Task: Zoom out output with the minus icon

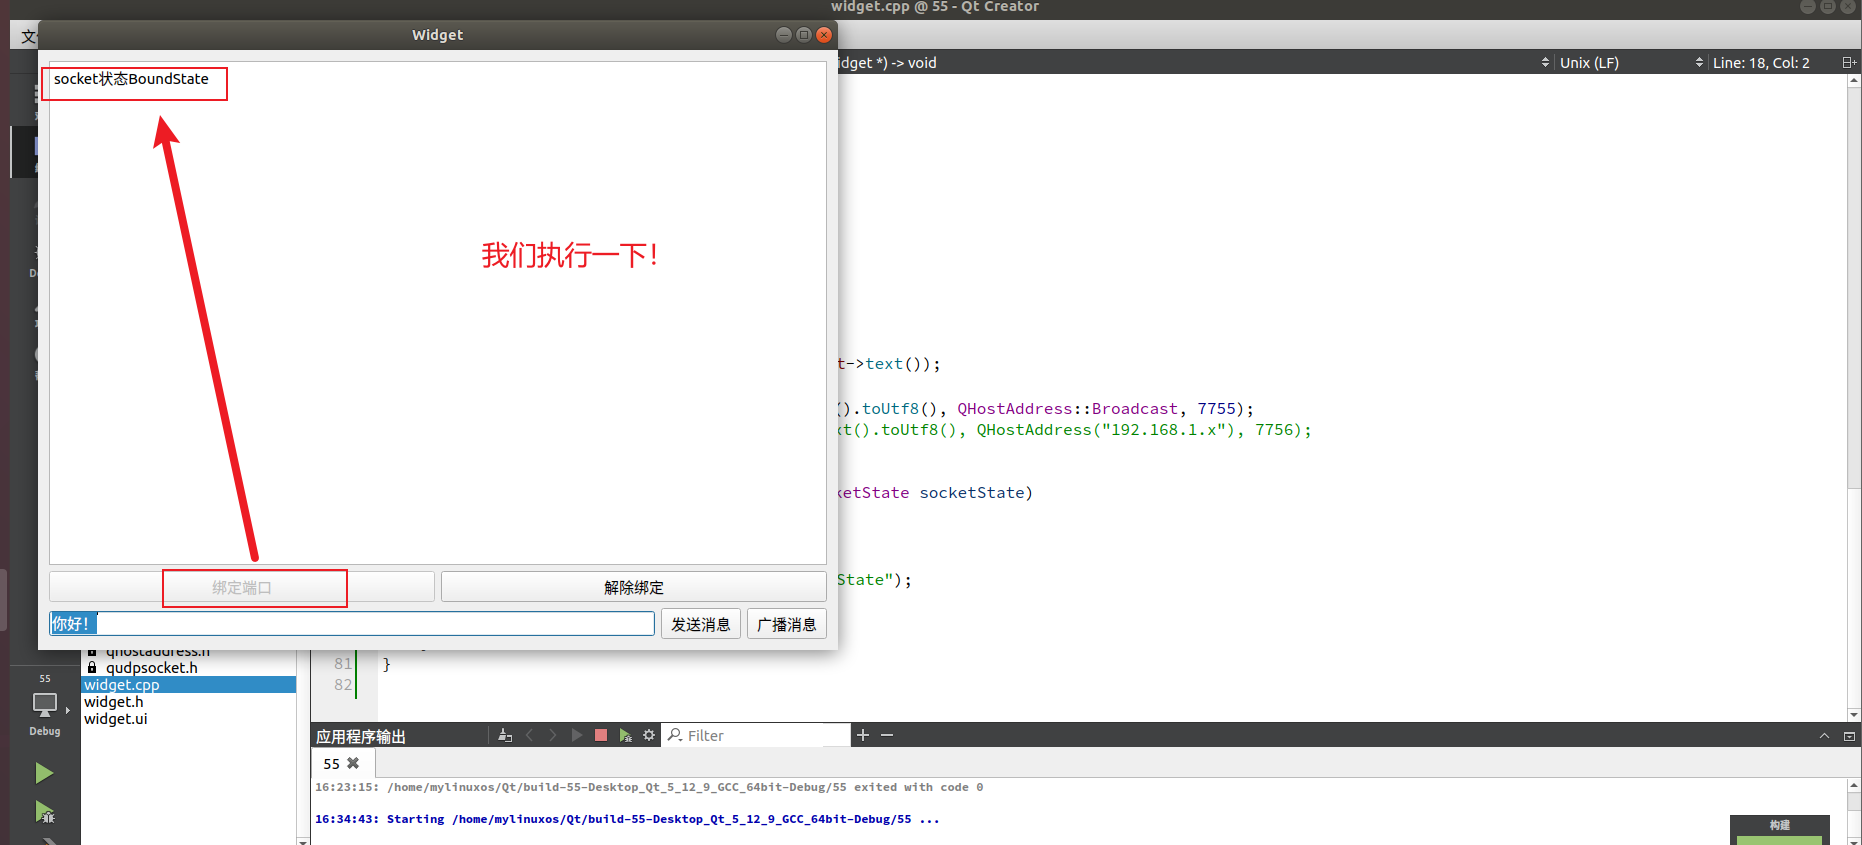Action: [887, 735]
